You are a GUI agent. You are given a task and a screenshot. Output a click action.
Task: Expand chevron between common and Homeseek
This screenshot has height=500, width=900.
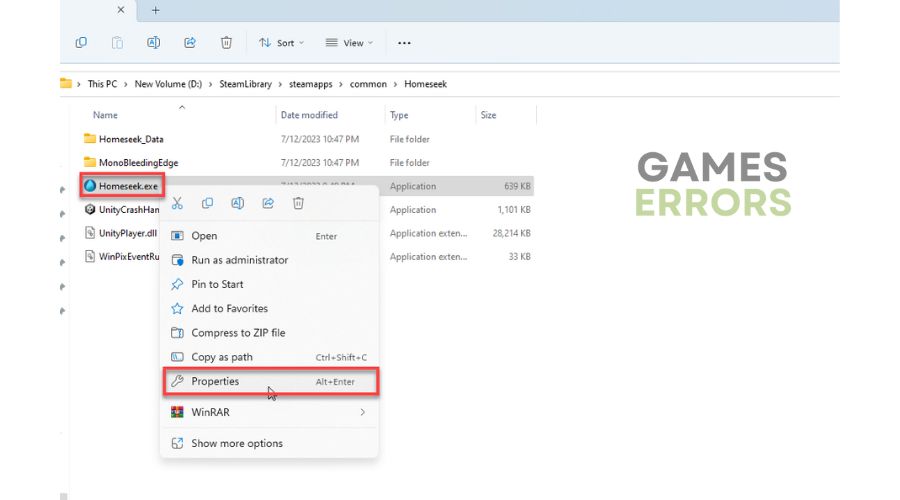[x=395, y=84]
